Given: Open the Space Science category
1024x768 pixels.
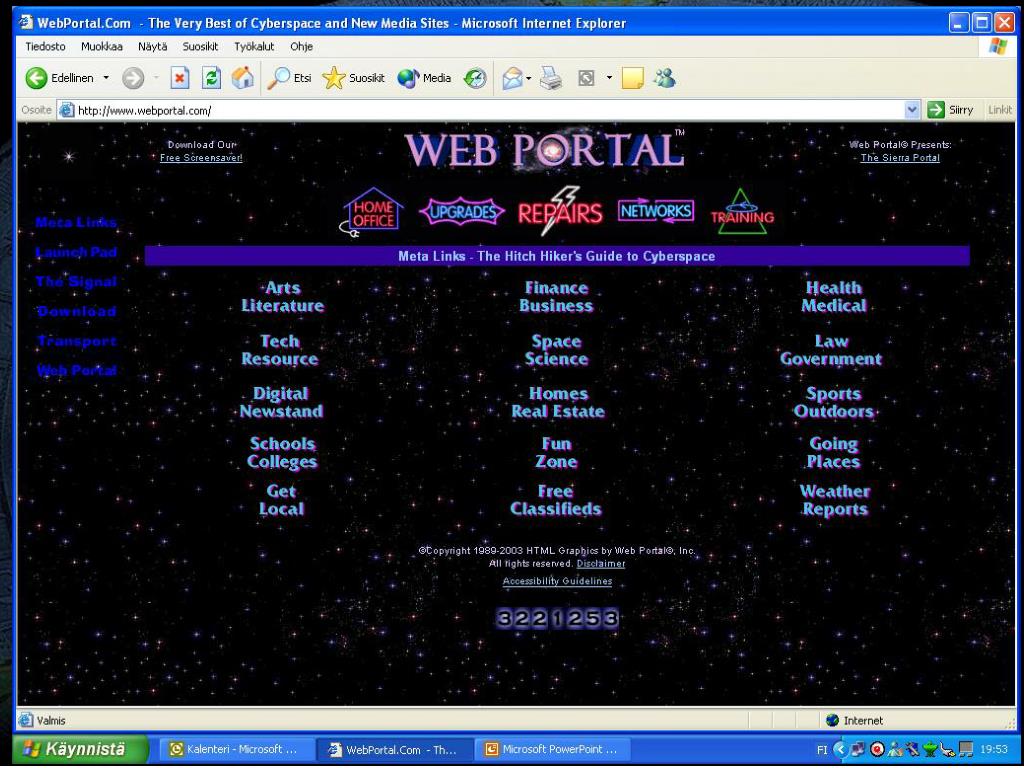Looking at the screenshot, I should point(556,350).
